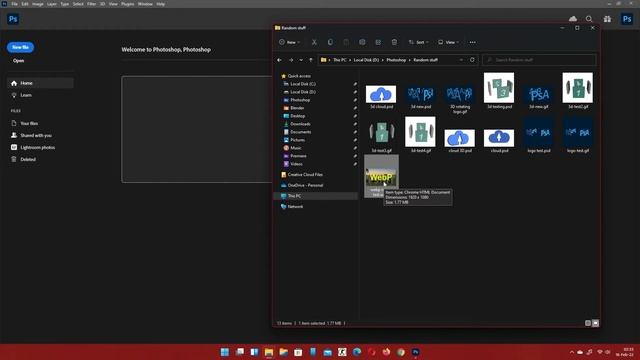
Task: Click the Forward arrow in File Explorer
Action: coord(291,60)
